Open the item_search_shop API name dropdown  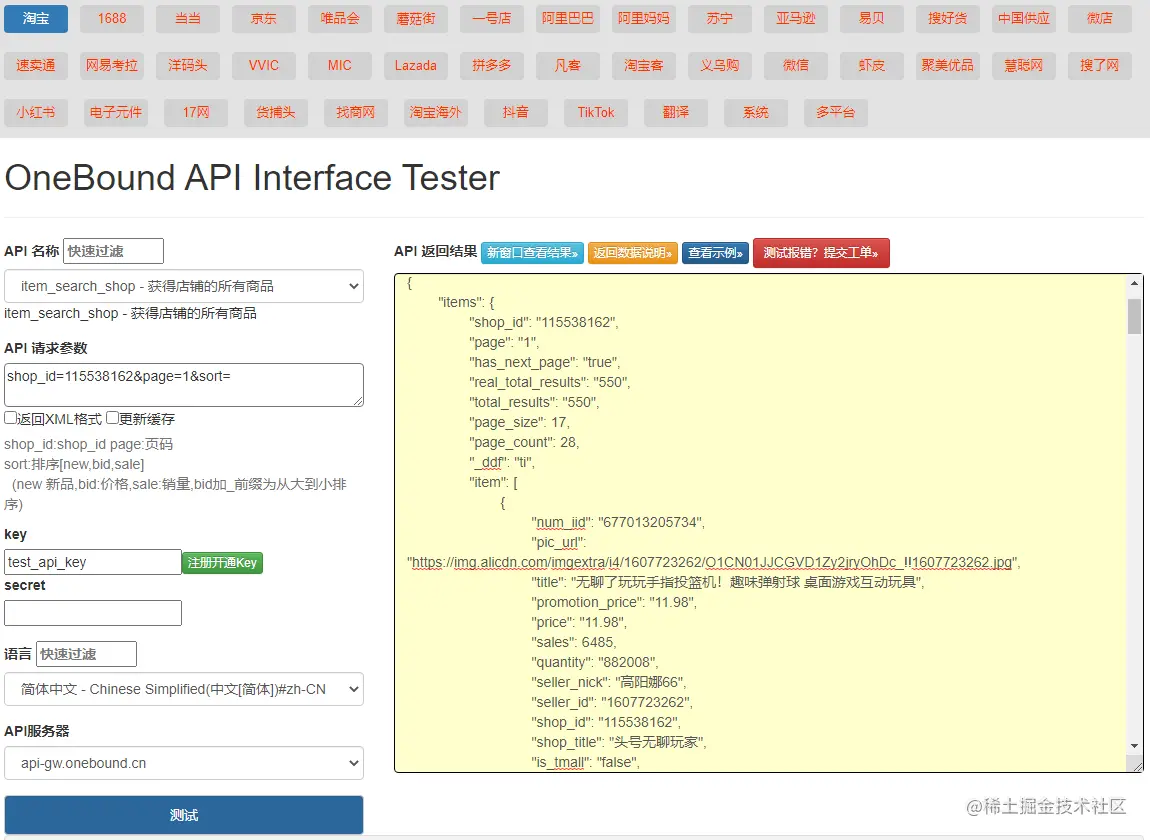coord(184,286)
